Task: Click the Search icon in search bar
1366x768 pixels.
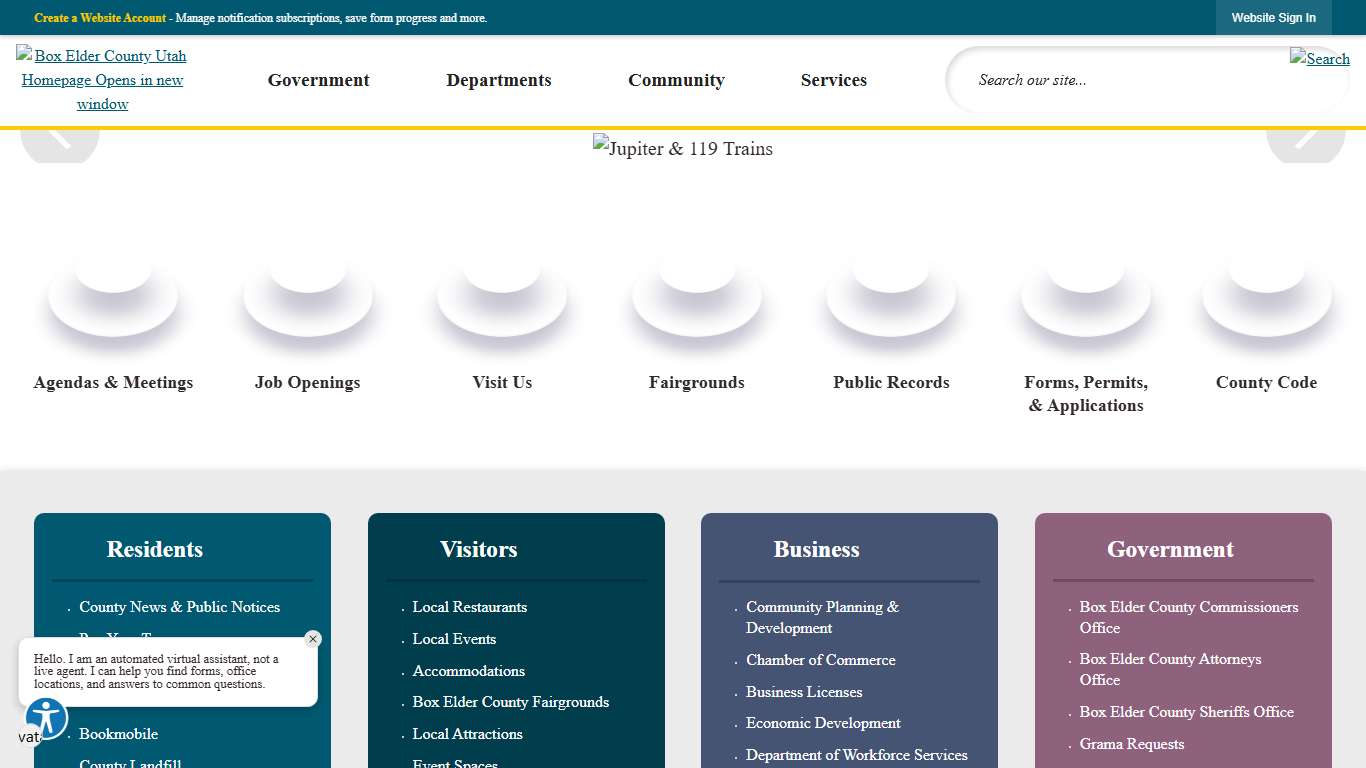Action: 1319,59
